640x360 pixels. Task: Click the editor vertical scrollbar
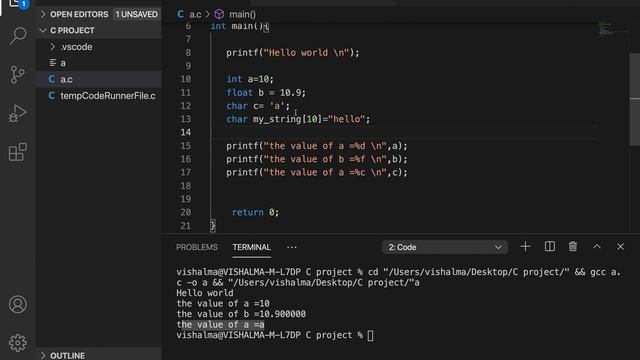635,99
